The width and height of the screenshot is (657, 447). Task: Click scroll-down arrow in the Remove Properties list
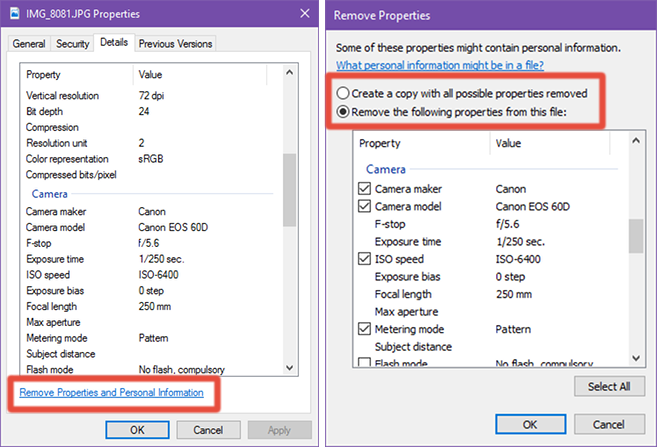pyautogui.click(x=634, y=357)
